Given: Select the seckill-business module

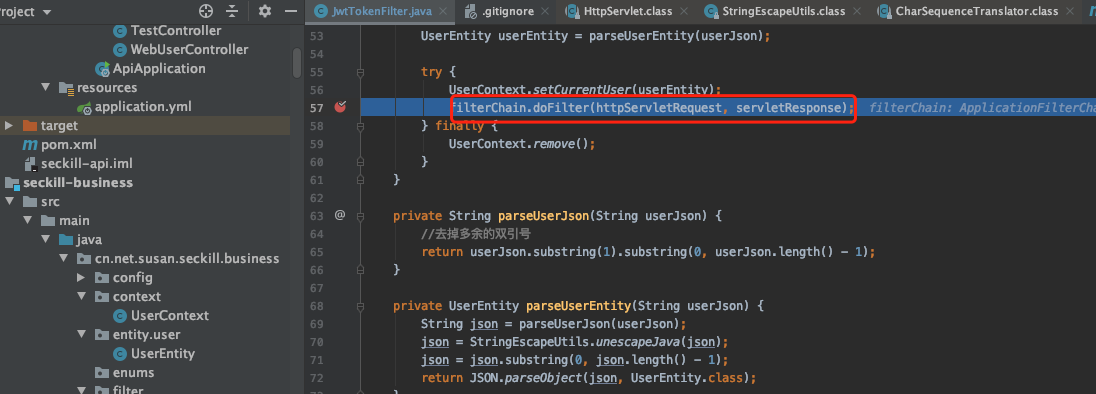Looking at the screenshot, I should point(78,182).
